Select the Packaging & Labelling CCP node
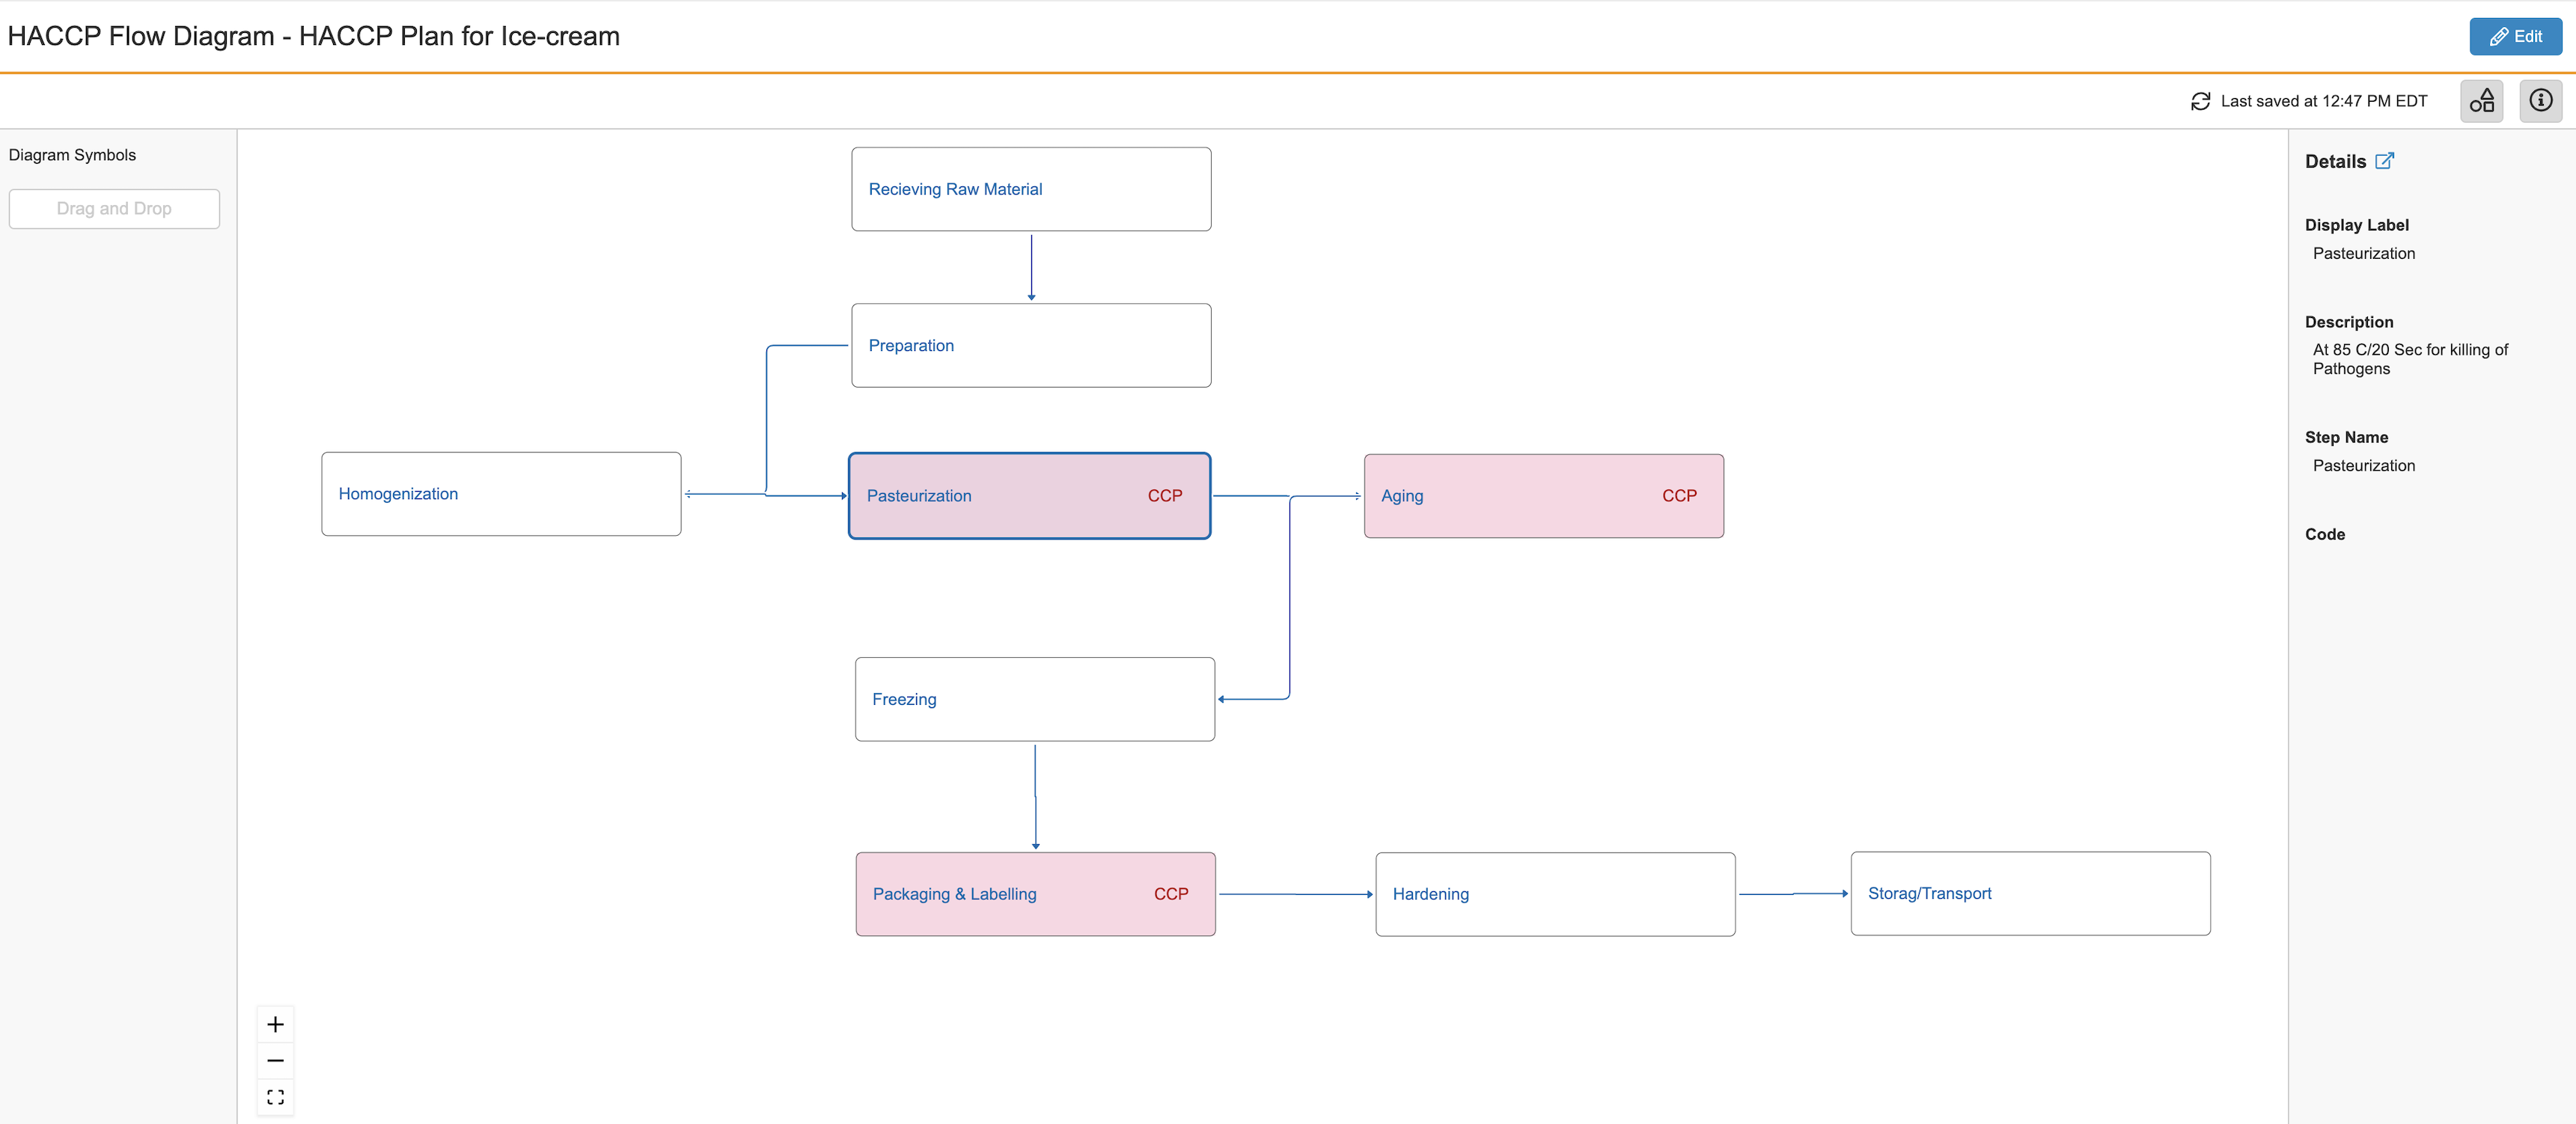The width and height of the screenshot is (2576, 1124). click(1034, 894)
